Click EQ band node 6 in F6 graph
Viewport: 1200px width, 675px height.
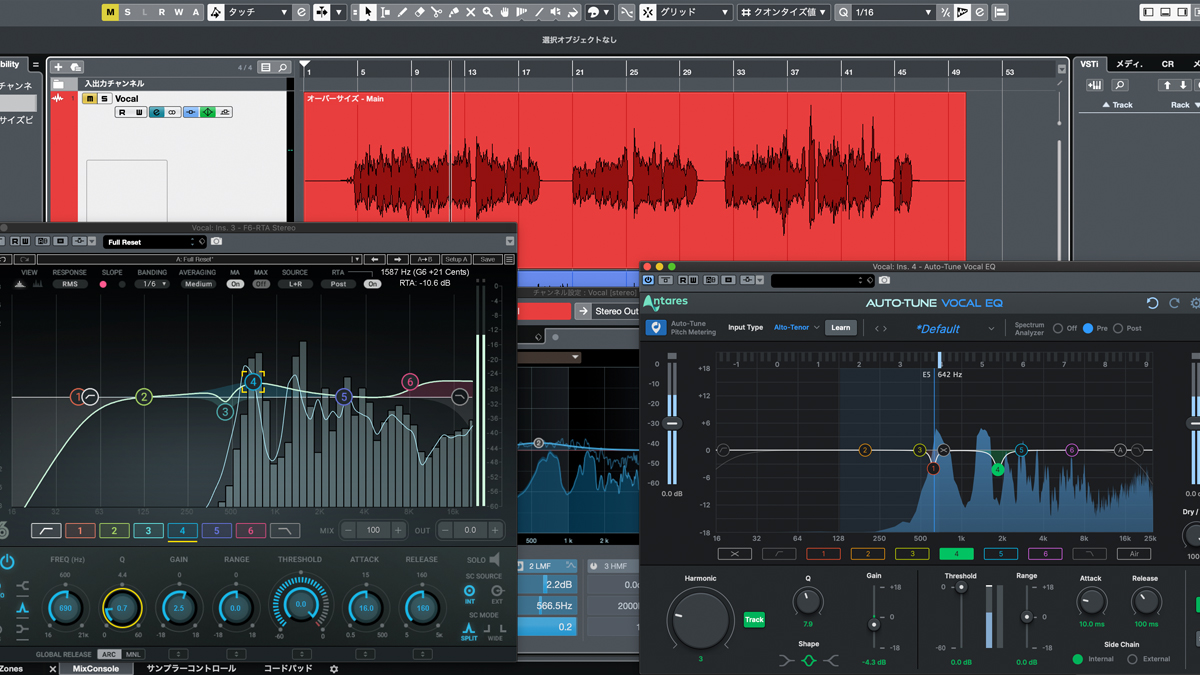point(409,382)
